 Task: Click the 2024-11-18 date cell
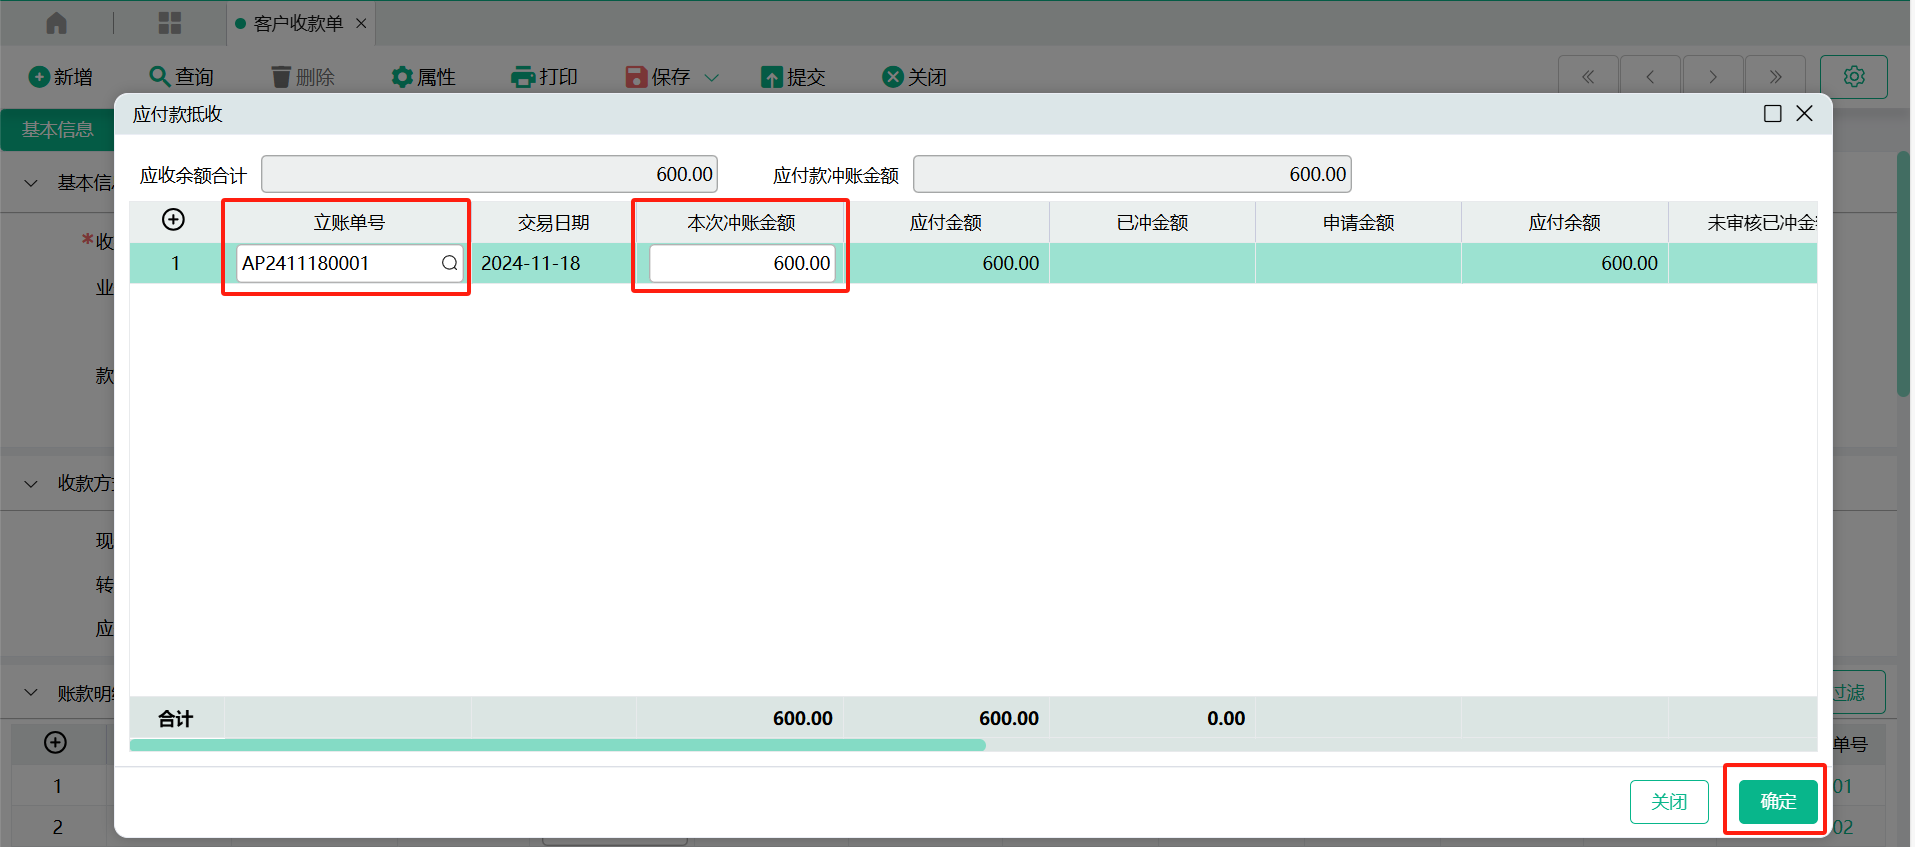[553, 263]
